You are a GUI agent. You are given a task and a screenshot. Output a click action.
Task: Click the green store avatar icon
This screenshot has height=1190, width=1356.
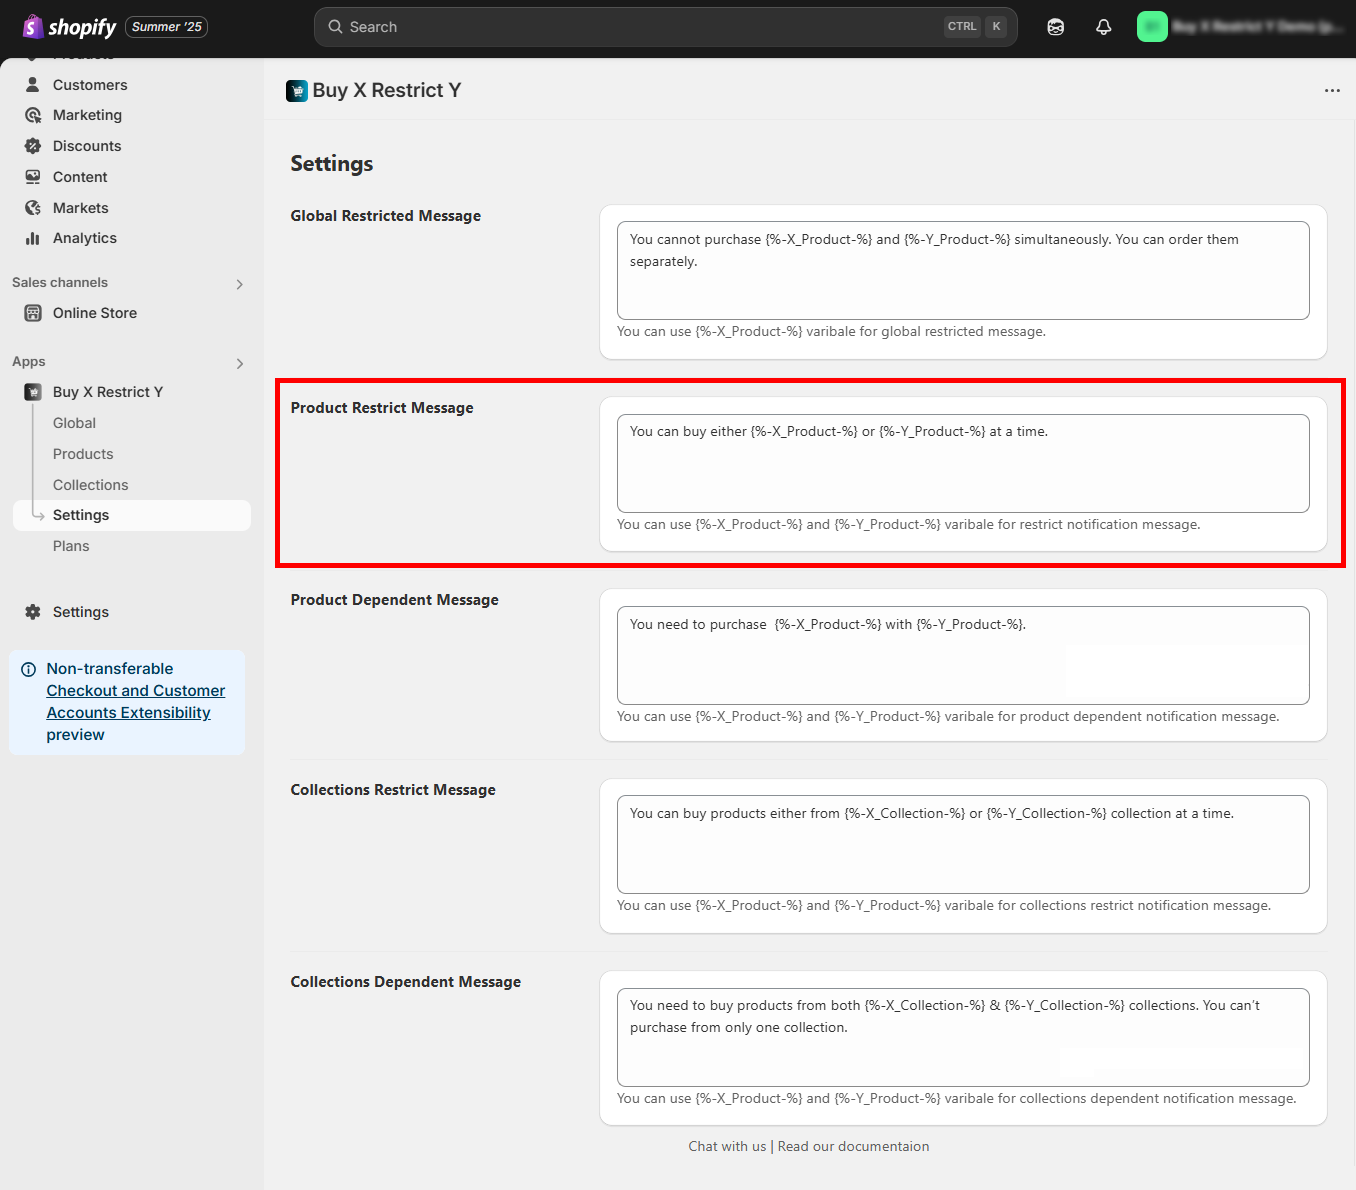pyautogui.click(x=1152, y=27)
